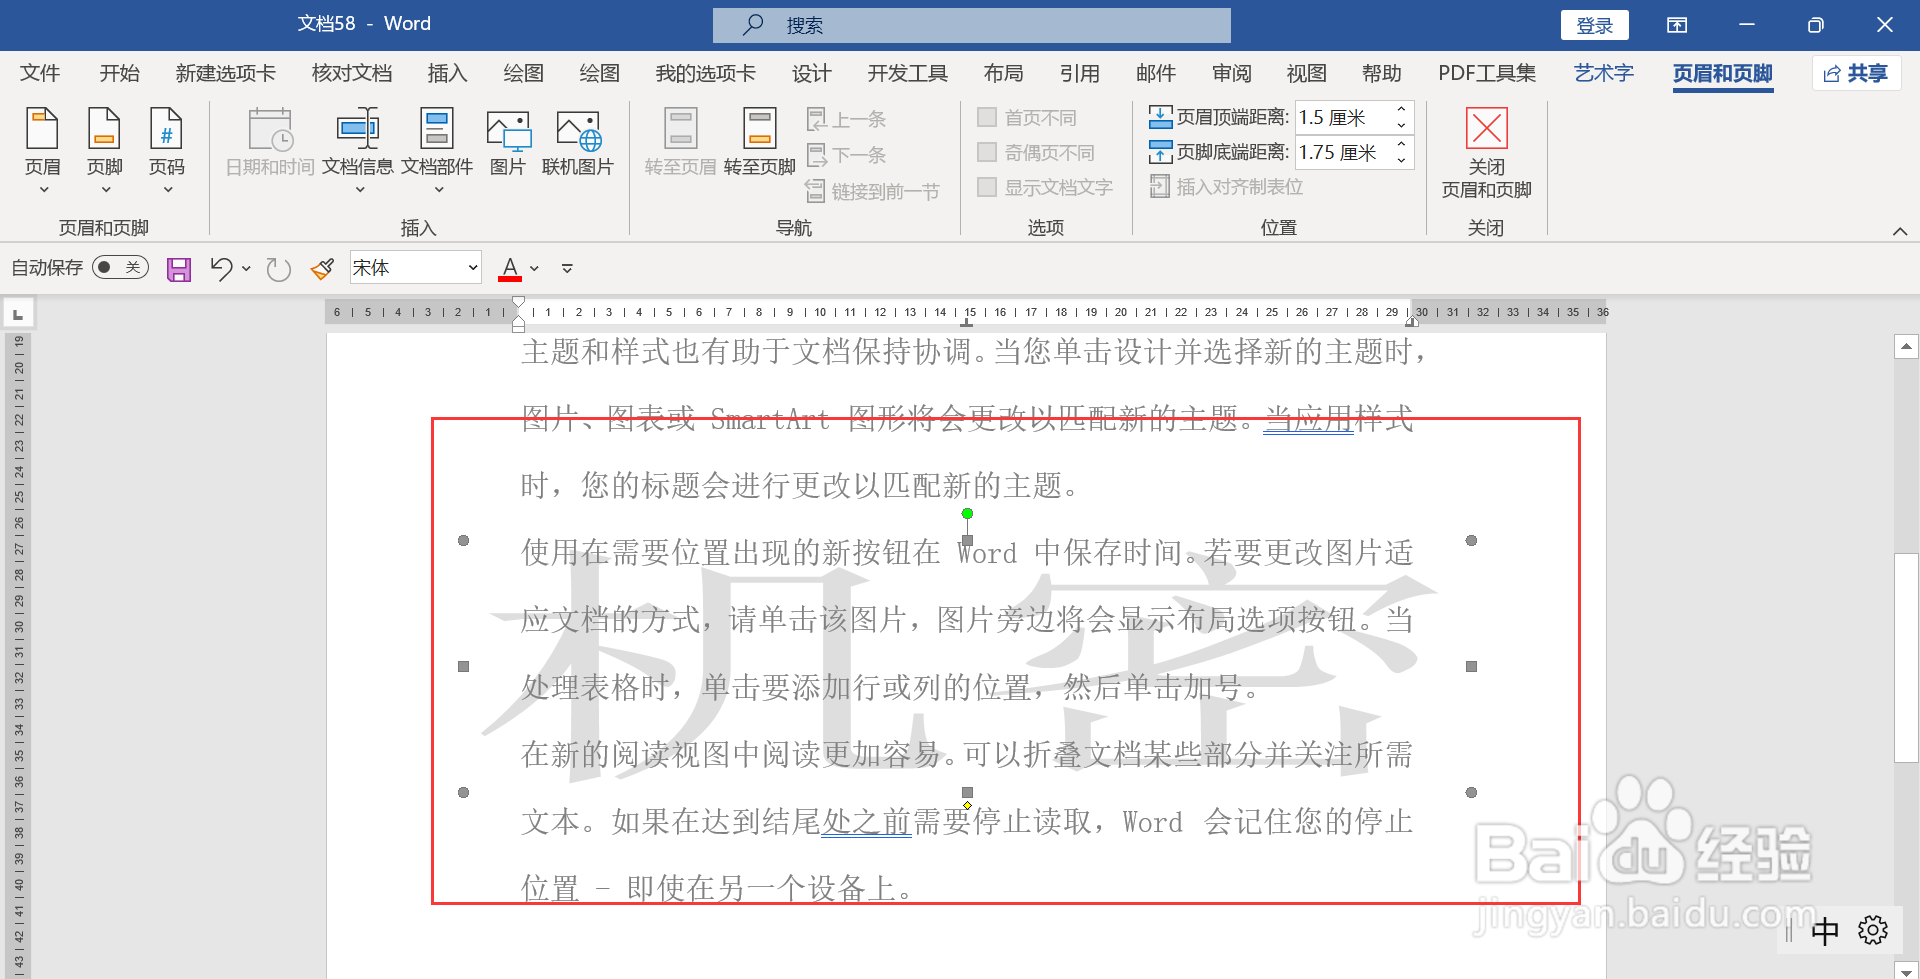Click 关闭页眉和页脚 close button
The width and height of the screenshot is (1920, 979).
pyautogui.click(x=1486, y=152)
